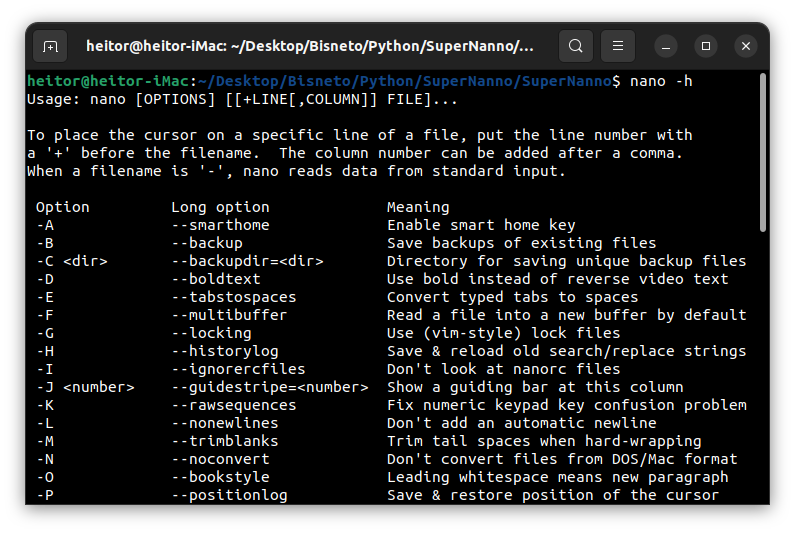Viewport: 795px width, 533px height.
Task: Click 'Enable smart home key' description
Action: (x=481, y=225)
